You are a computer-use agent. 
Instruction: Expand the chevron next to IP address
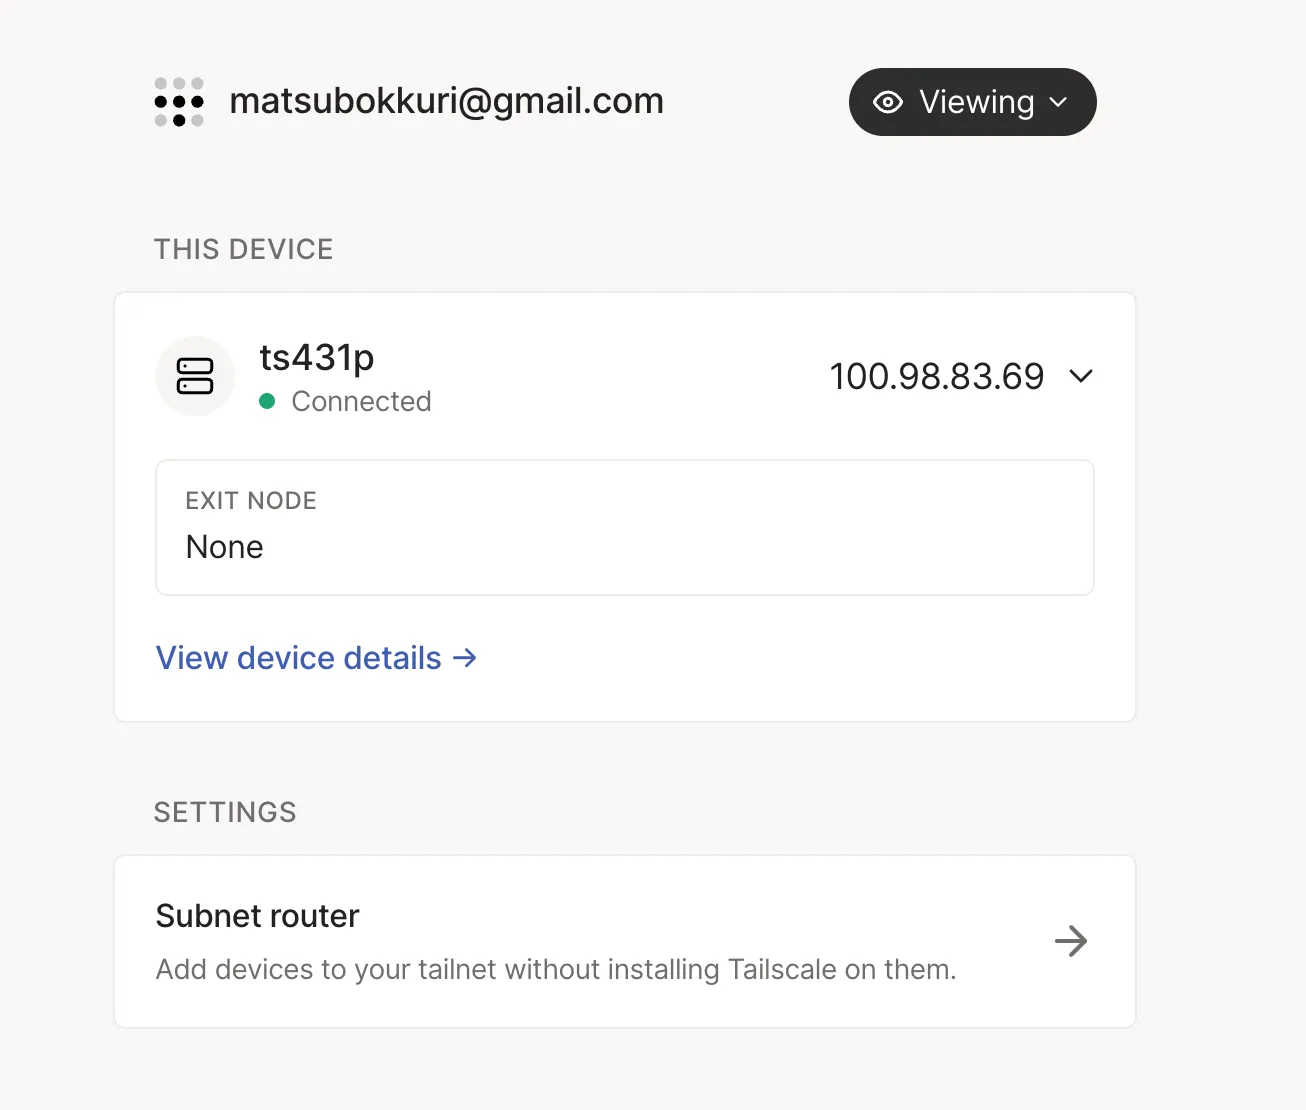pyautogui.click(x=1081, y=376)
